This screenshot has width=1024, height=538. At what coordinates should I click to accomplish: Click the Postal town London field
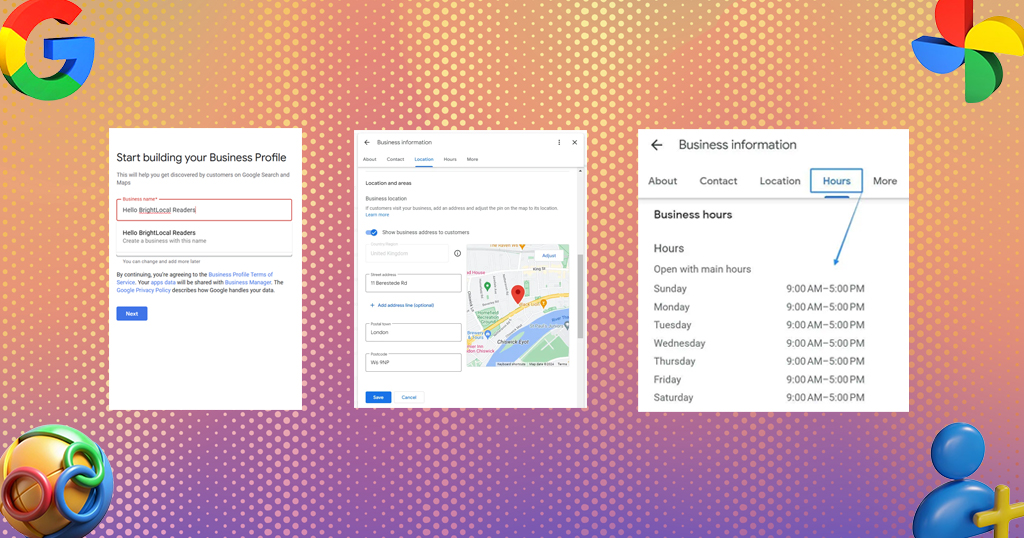pos(413,332)
